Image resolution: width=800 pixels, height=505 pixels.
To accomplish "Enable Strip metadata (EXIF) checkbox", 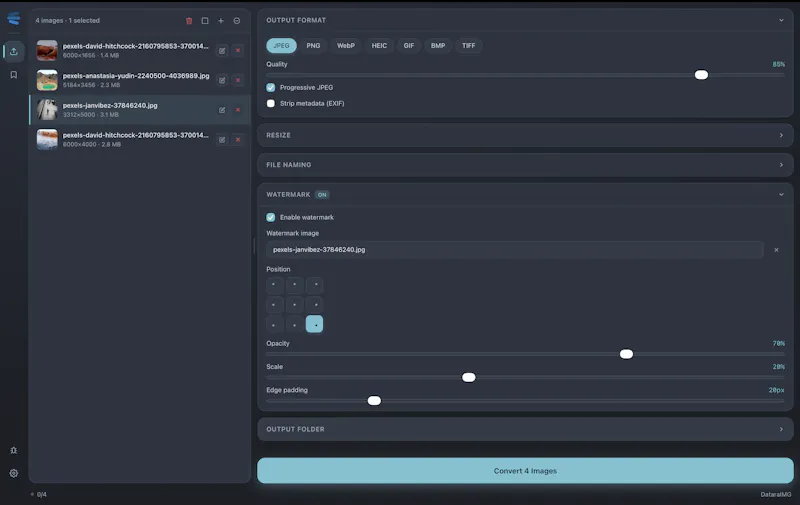I will pos(271,104).
